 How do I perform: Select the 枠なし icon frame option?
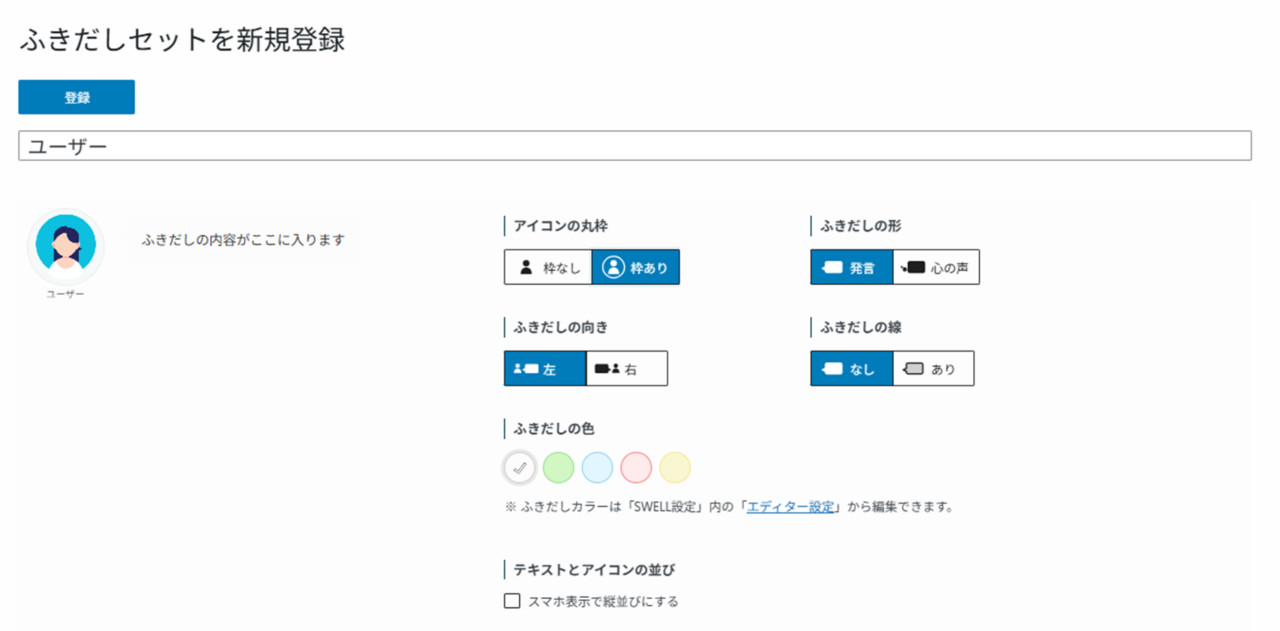click(x=548, y=267)
